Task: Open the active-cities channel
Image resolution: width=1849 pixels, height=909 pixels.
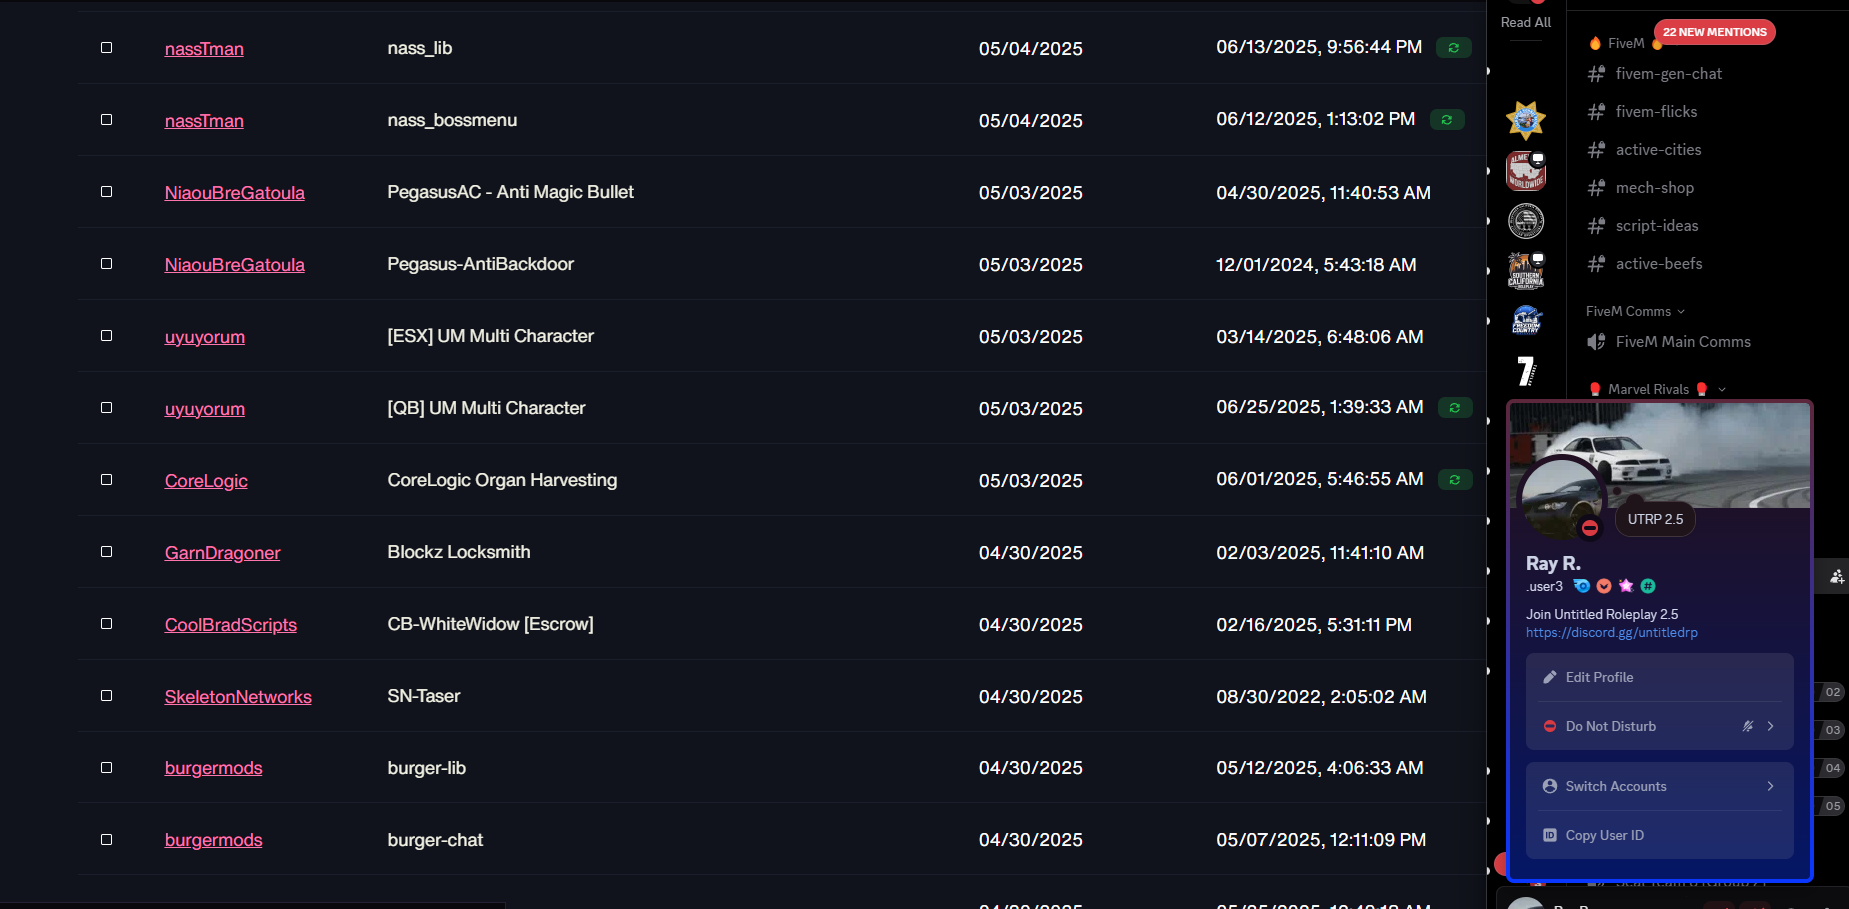Action: pyautogui.click(x=1658, y=150)
